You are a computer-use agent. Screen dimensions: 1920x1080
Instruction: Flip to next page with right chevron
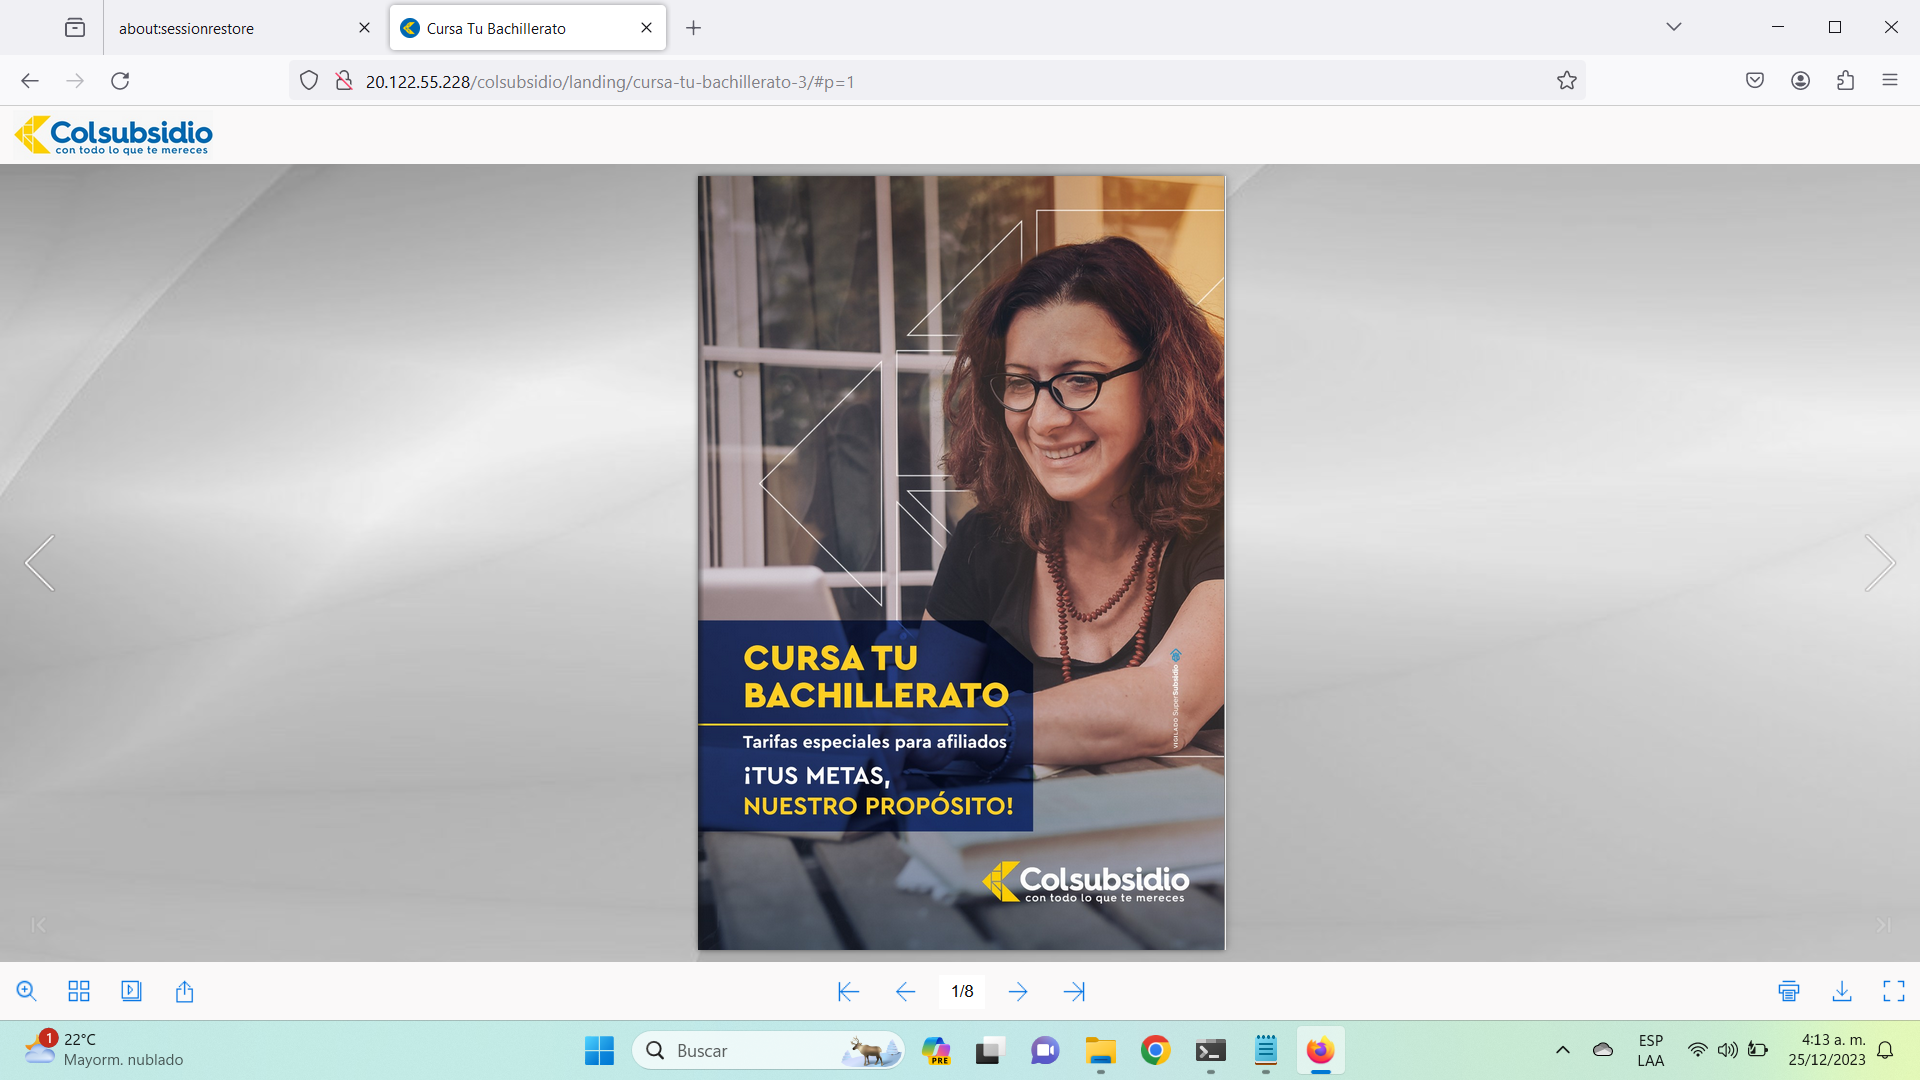point(1879,563)
